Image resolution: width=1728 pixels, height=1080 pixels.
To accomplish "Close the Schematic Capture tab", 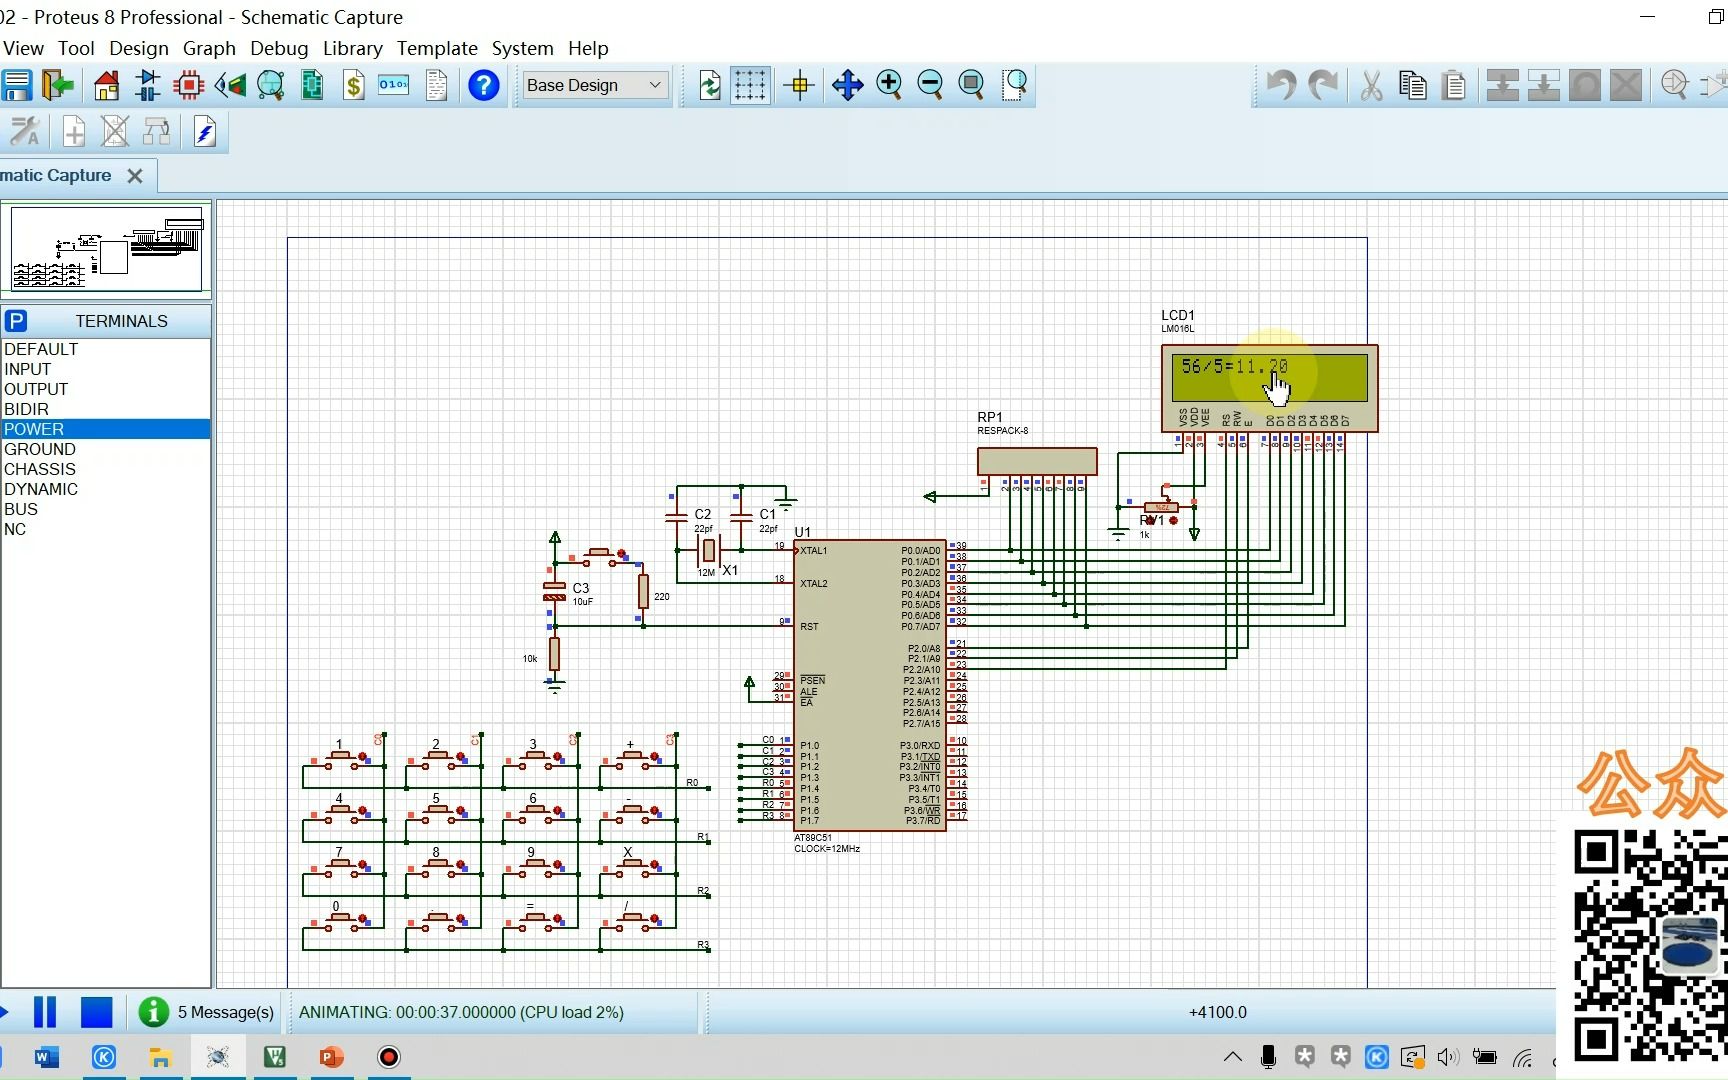I will 135,176.
